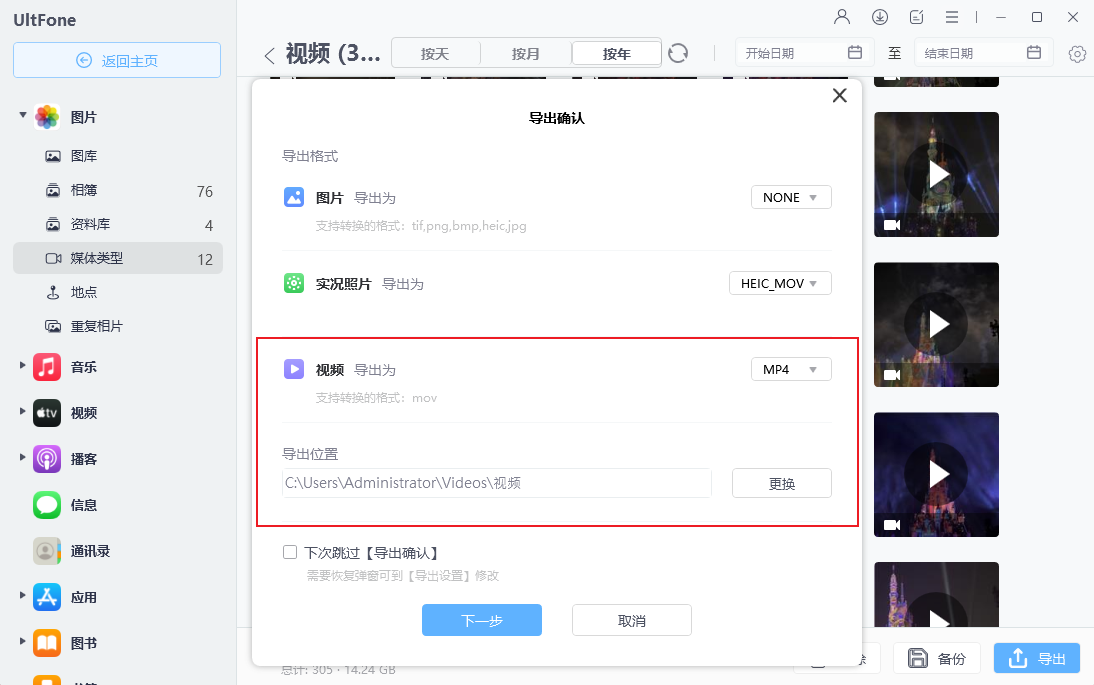
Task: Enable 下次跳过【导出确认】 checkbox
Action: click(290, 552)
